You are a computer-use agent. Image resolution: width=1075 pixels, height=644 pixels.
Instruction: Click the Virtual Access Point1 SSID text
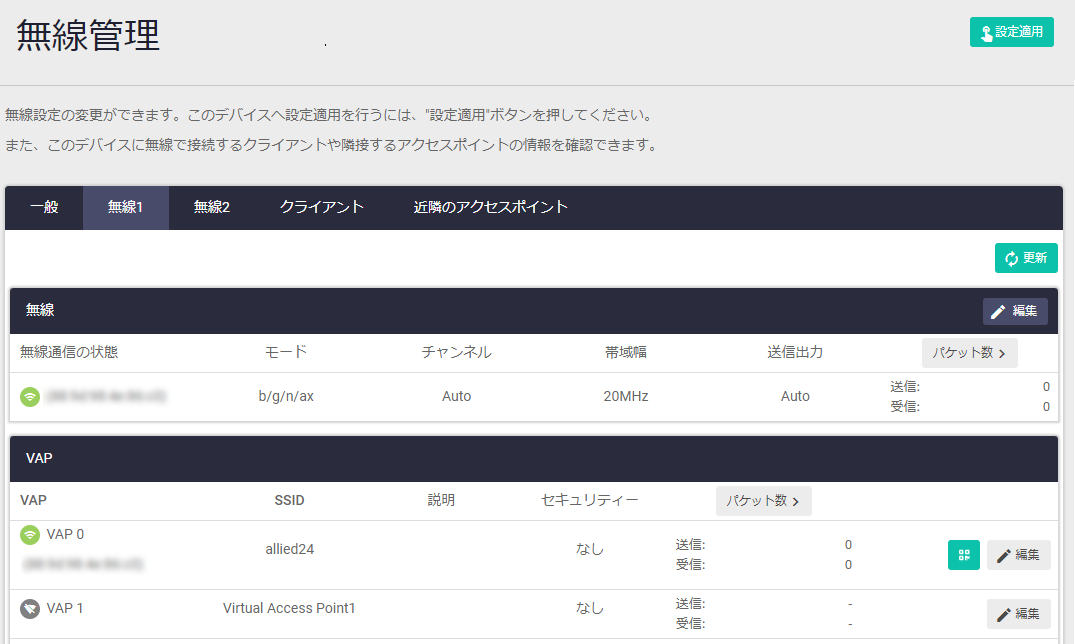coord(289,608)
